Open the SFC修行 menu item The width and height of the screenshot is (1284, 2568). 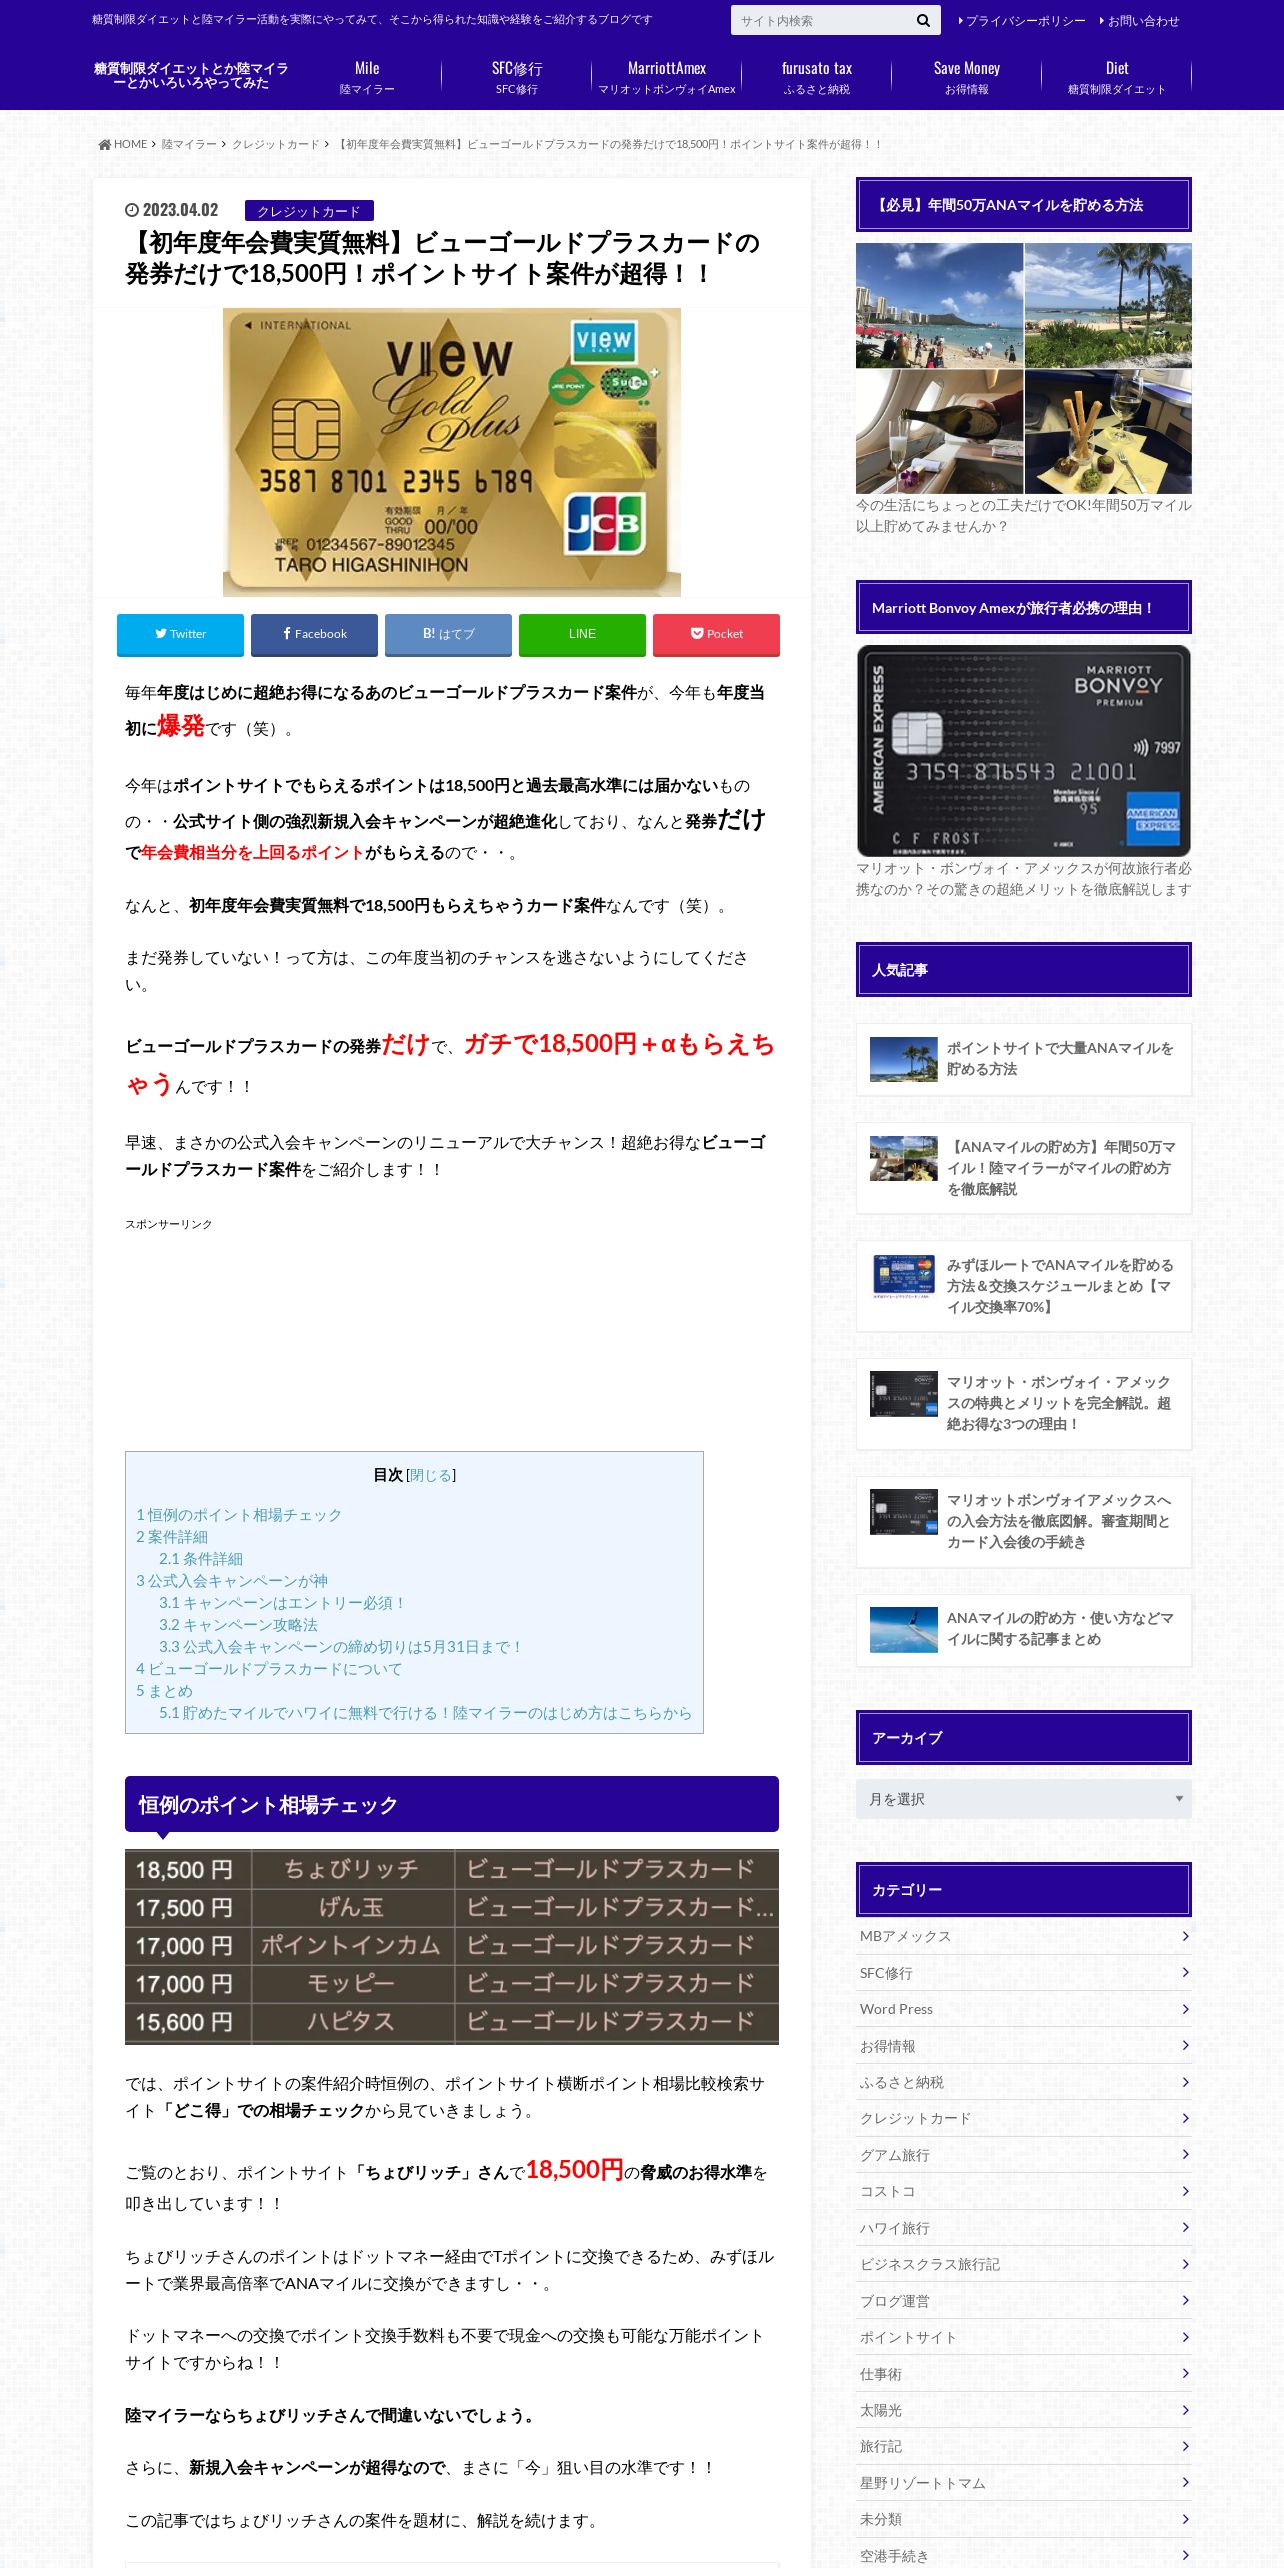517,78
